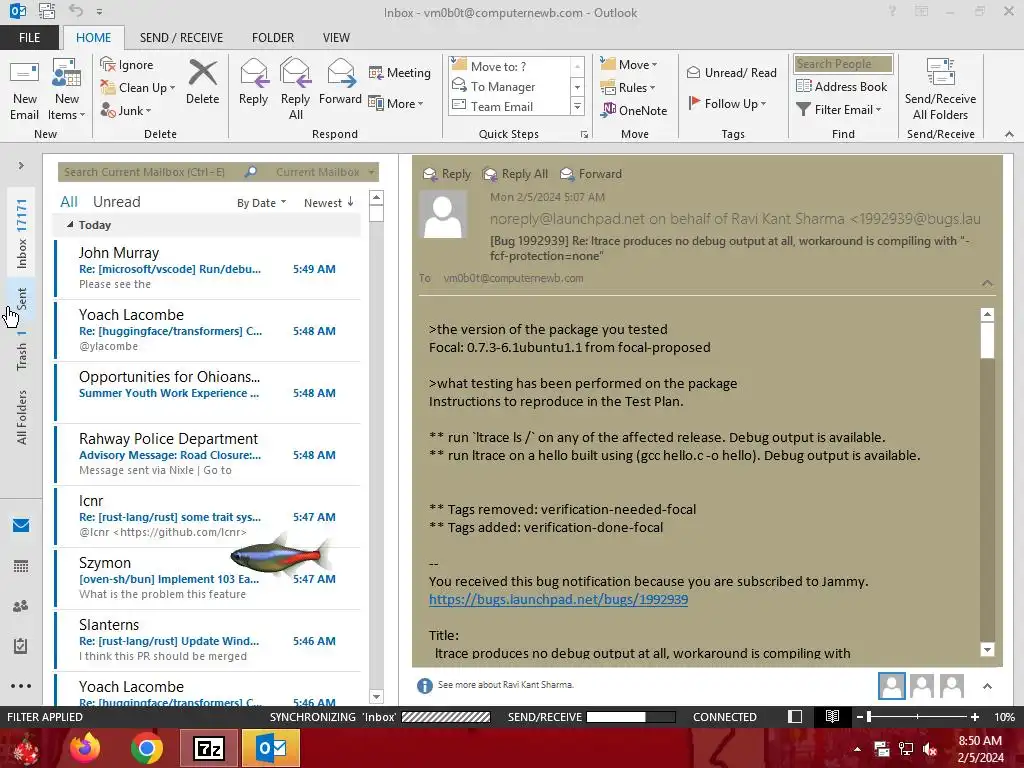Send the message to OneNote
This screenshot has height=768, width=1024.
pyautogui.click(x=633, y=110)
